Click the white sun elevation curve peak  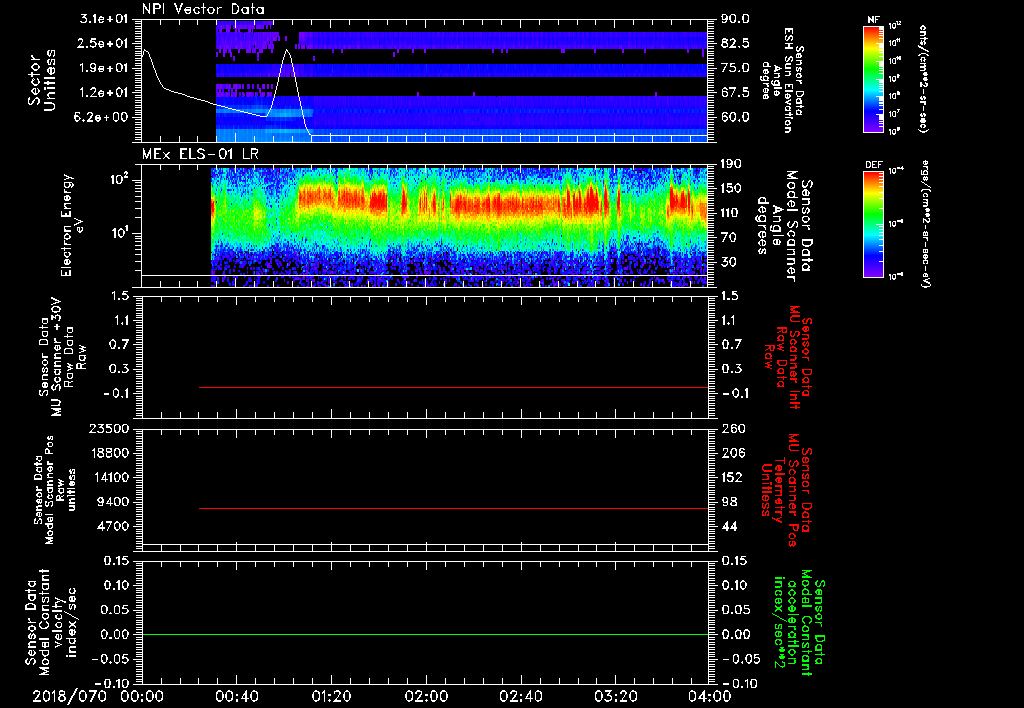tap(287, 50)
